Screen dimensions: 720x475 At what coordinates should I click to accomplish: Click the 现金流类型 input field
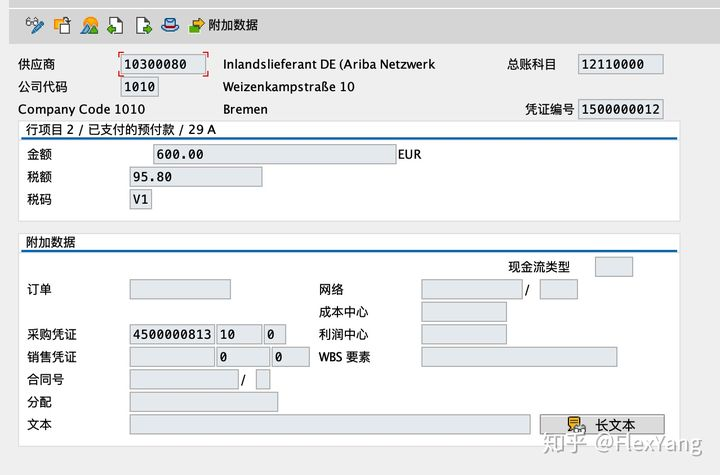coord(613,267)
